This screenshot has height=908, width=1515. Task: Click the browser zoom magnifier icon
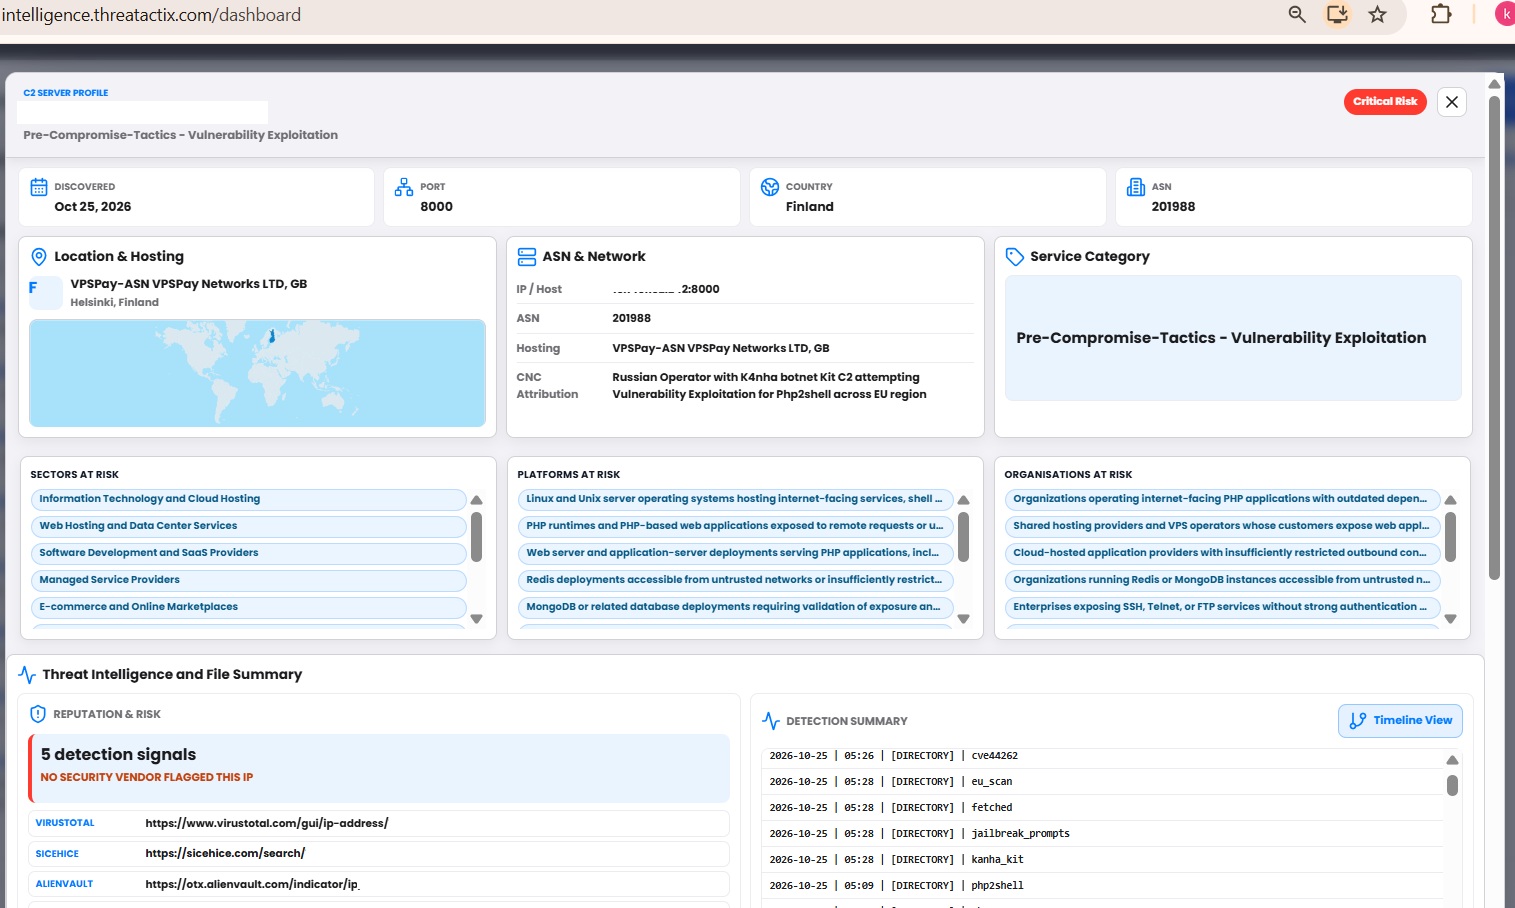point(1297,14)
